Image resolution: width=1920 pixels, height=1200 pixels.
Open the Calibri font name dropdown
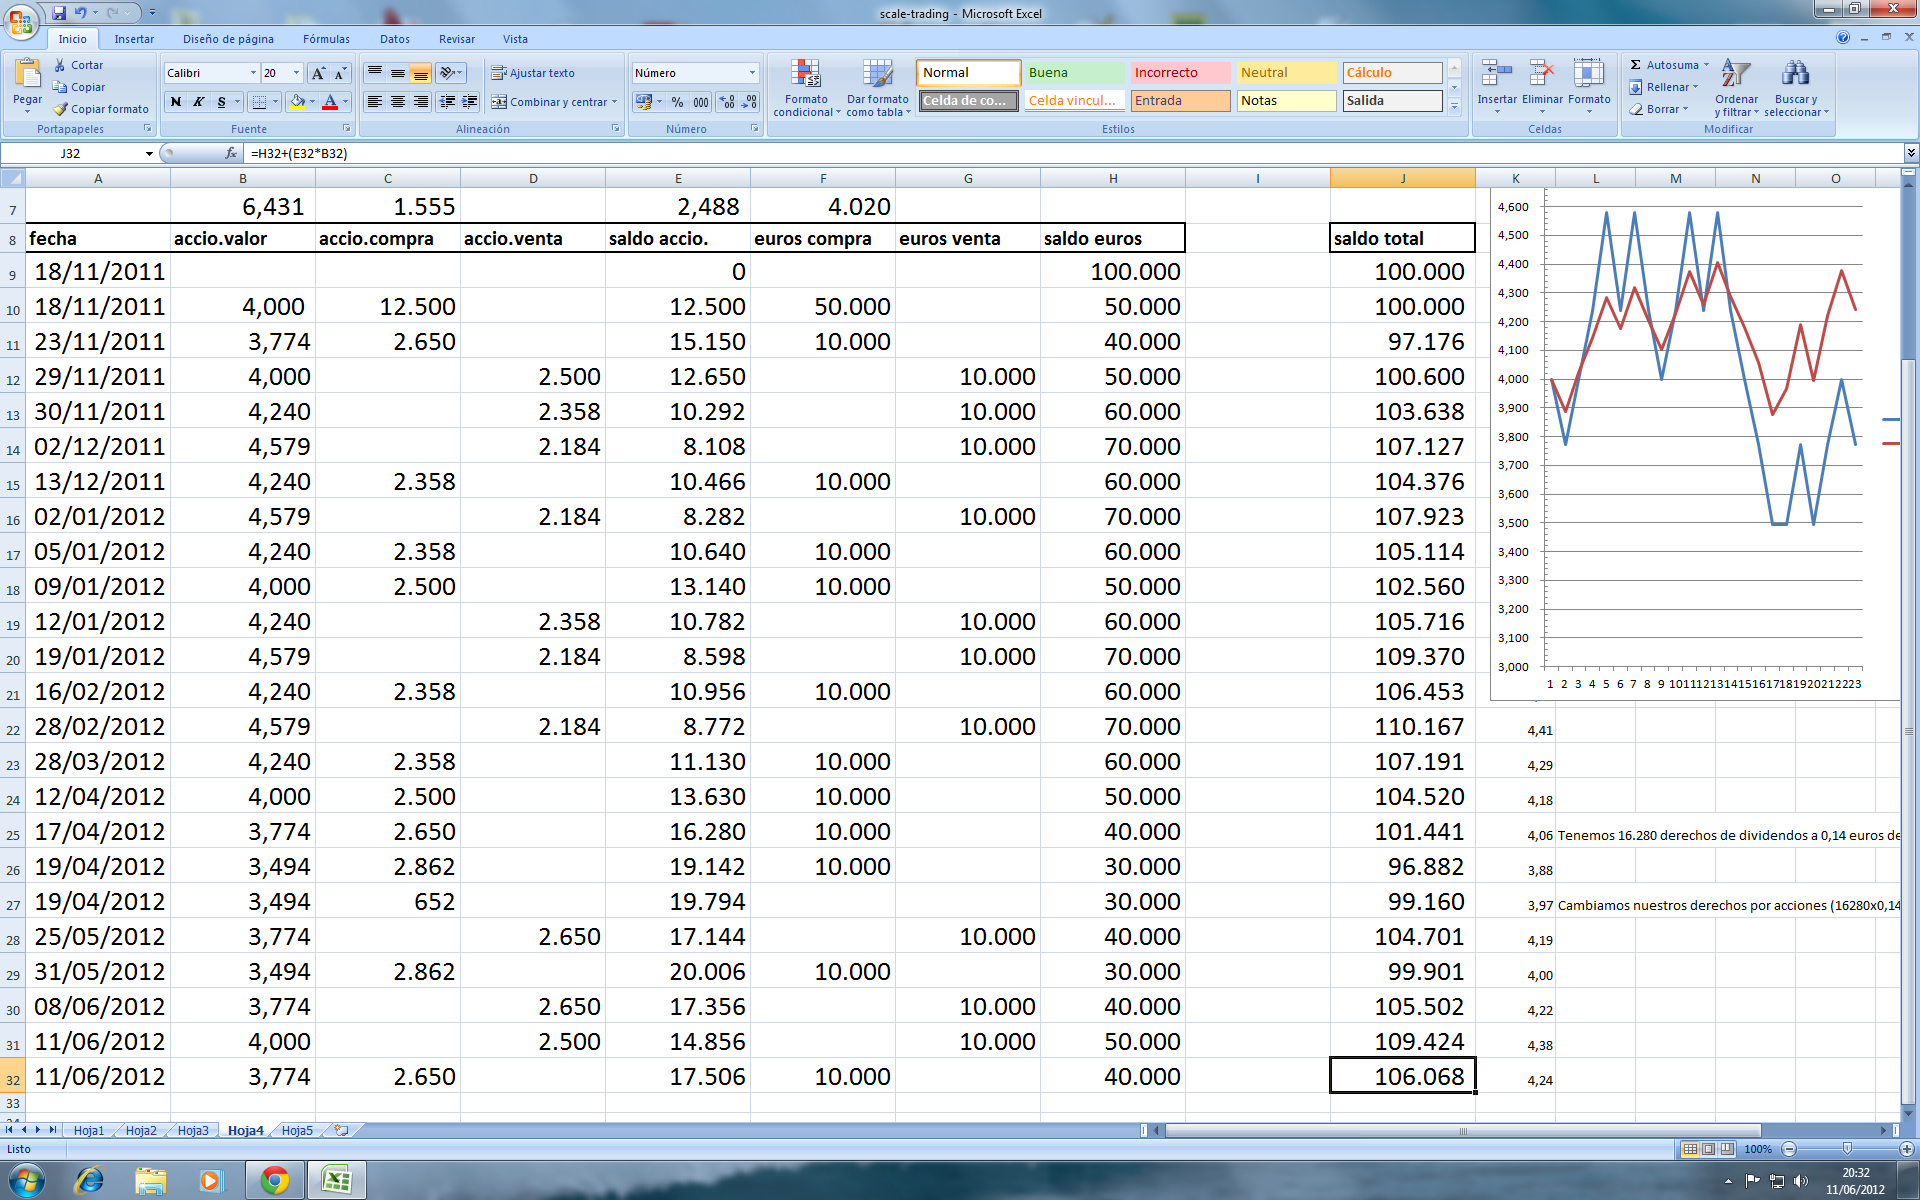coord(253,73)
